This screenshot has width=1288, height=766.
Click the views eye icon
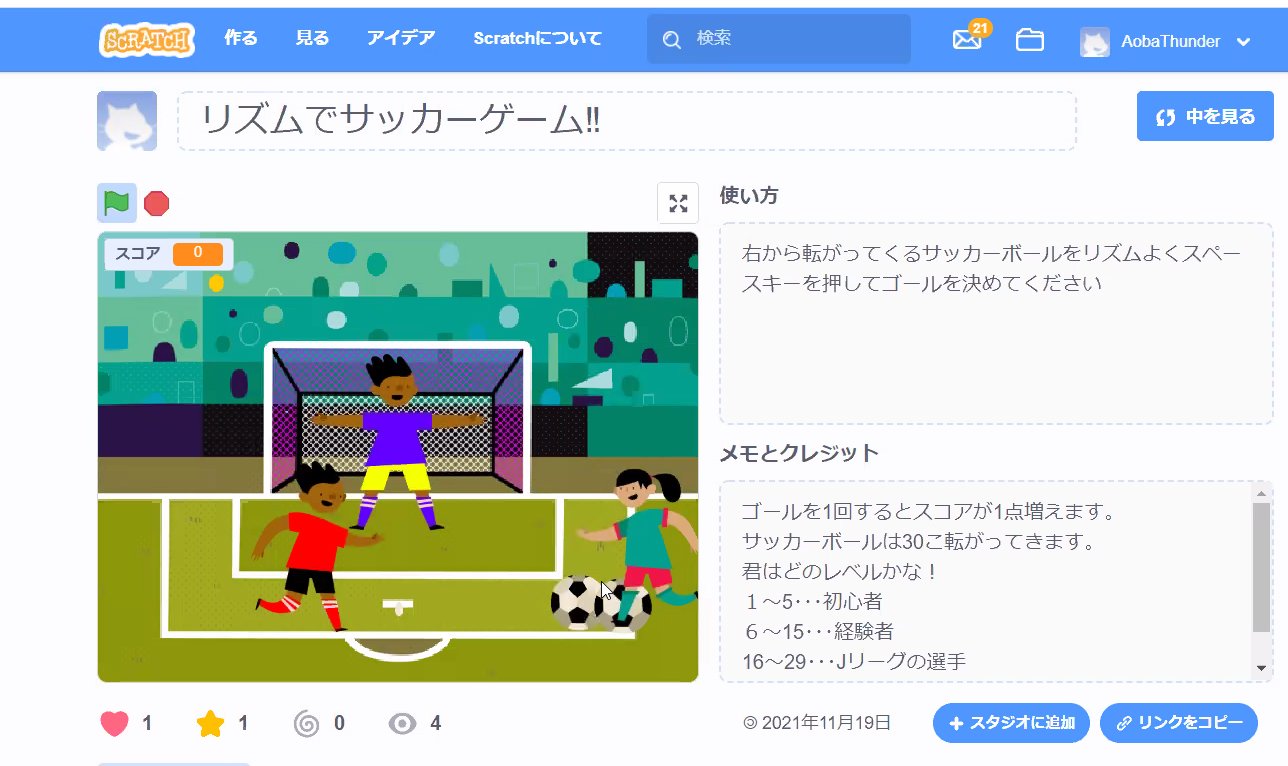coord(402,723)
